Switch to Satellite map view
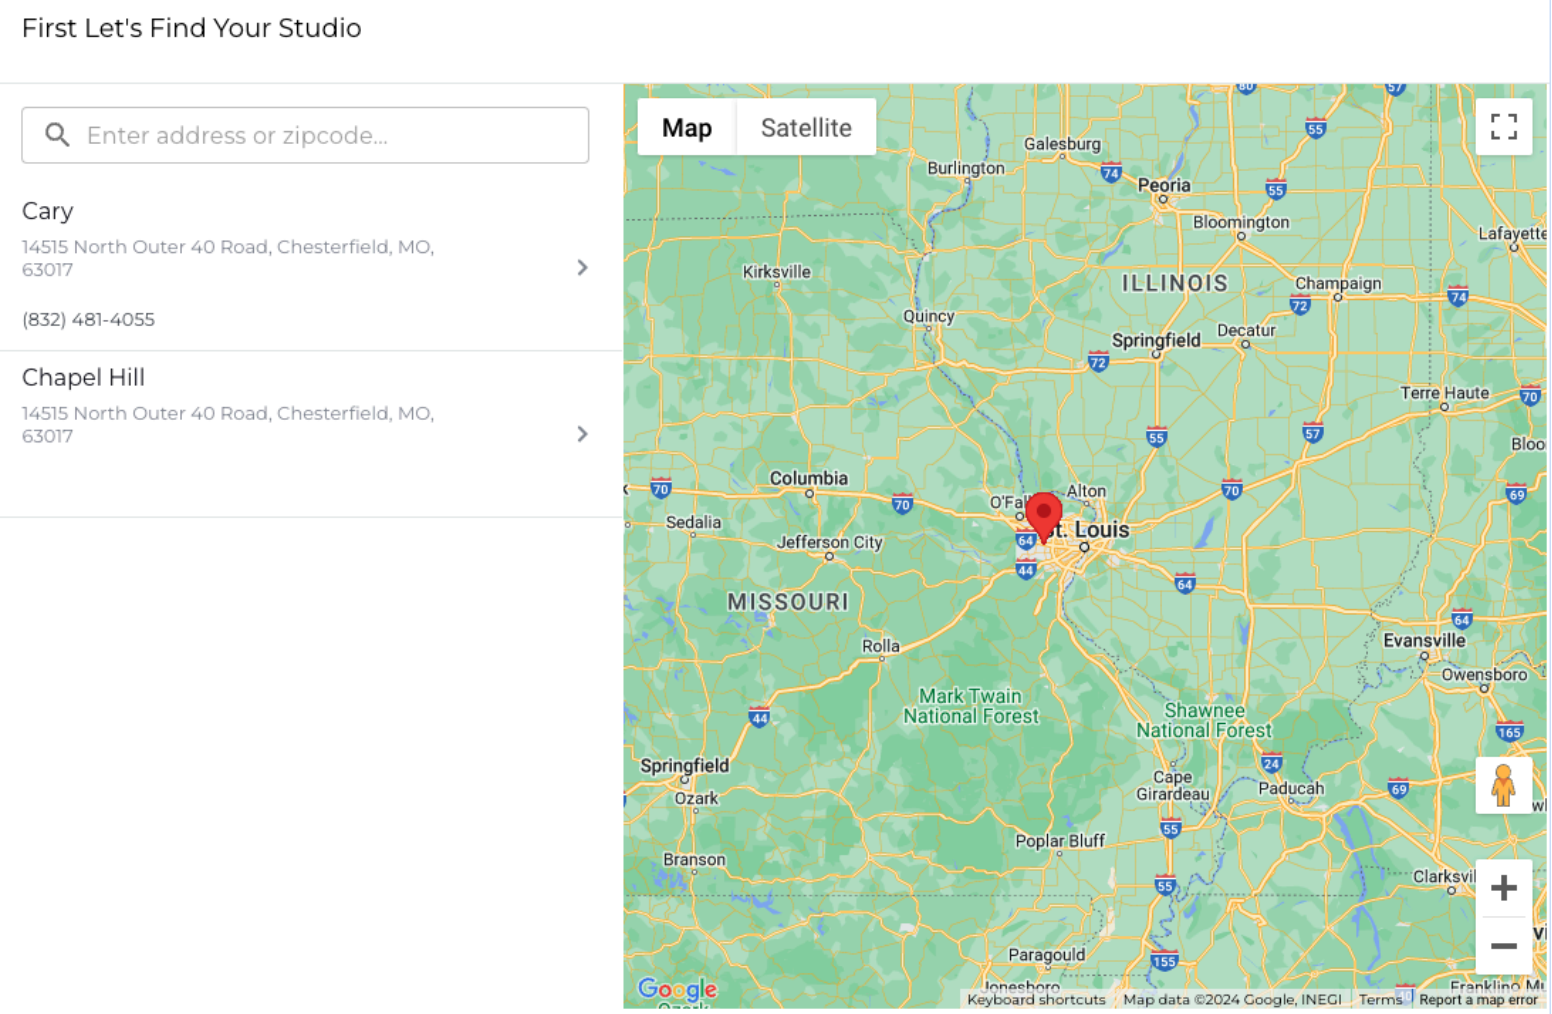The width and height of the screenshot is (1552, 1014). [806, 128]
